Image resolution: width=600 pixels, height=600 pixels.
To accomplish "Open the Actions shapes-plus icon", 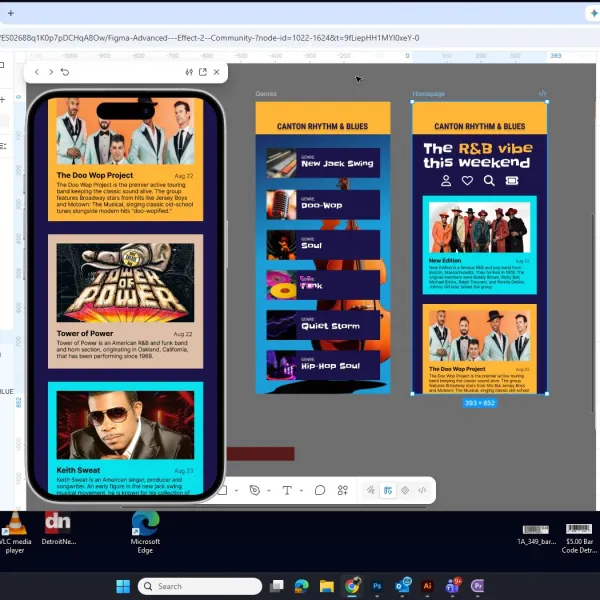I will click(343, 490).
